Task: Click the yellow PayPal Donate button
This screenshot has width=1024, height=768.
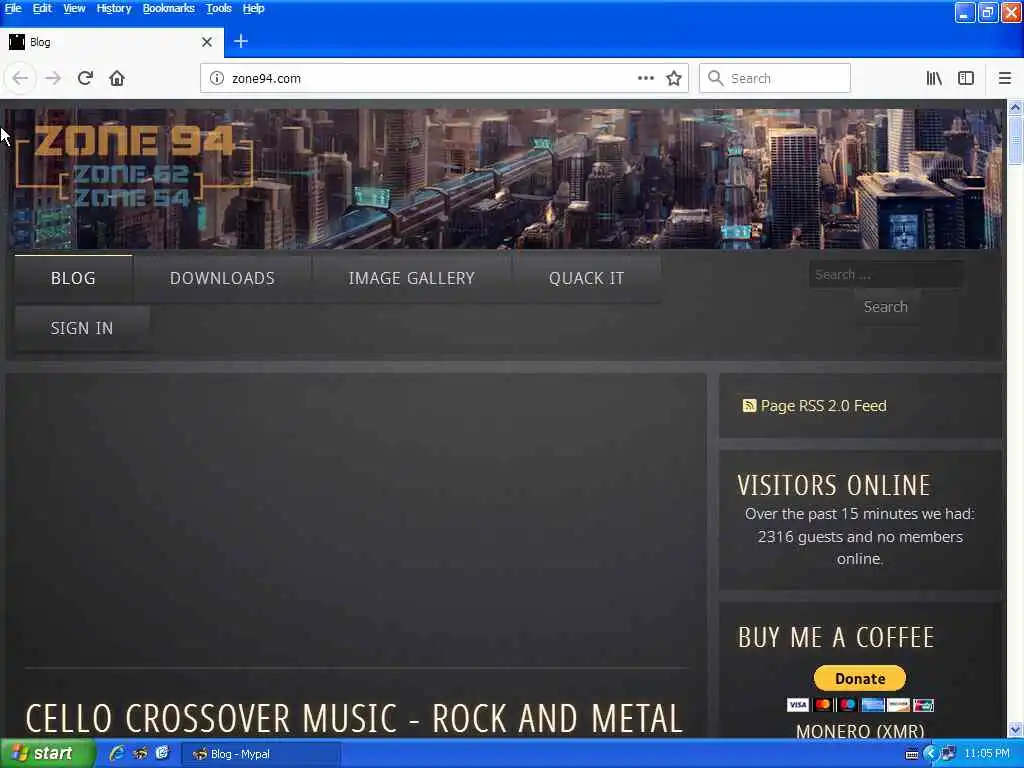Action: [859, 679]
